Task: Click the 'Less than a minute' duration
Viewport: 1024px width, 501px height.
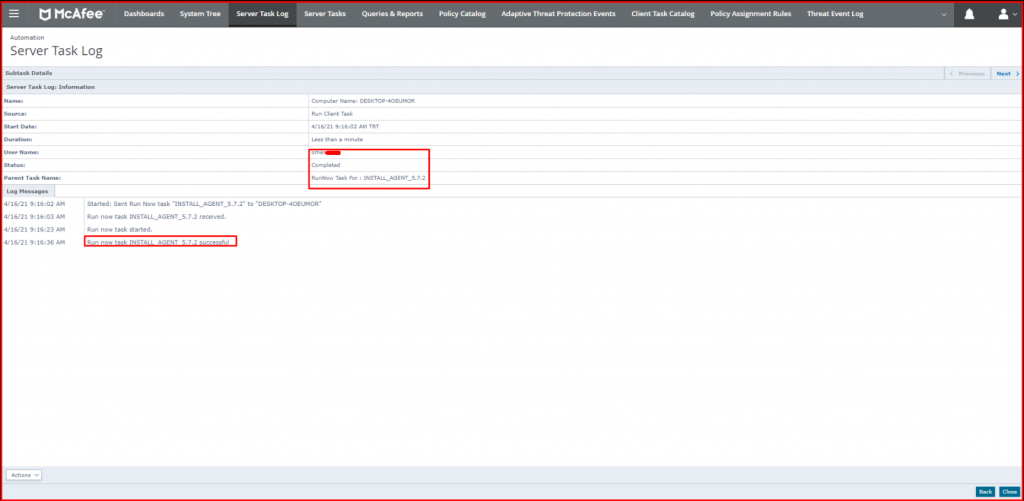Action: pos(337,139)
